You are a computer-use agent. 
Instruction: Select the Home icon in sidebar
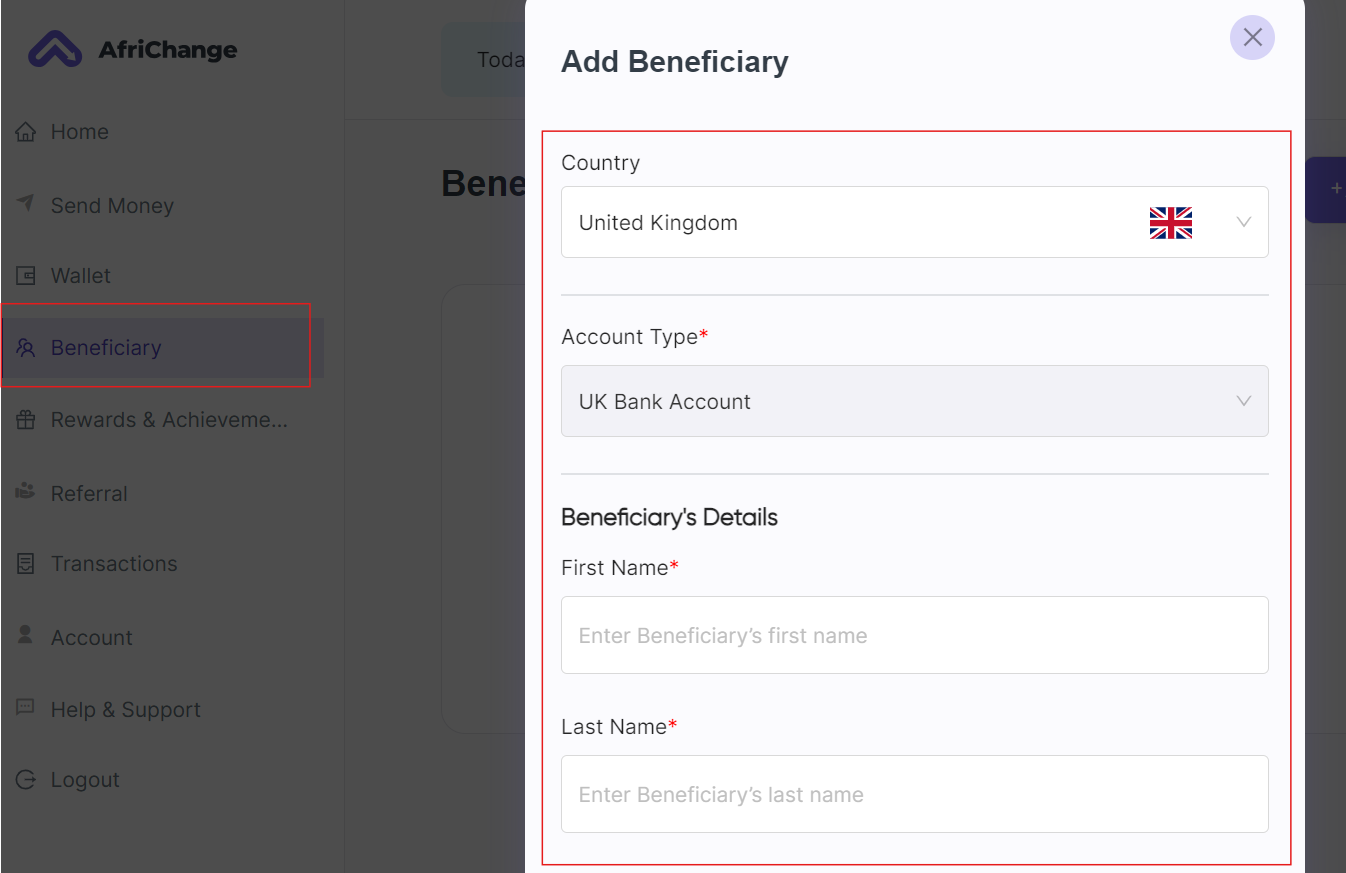(x=25, y=131)
